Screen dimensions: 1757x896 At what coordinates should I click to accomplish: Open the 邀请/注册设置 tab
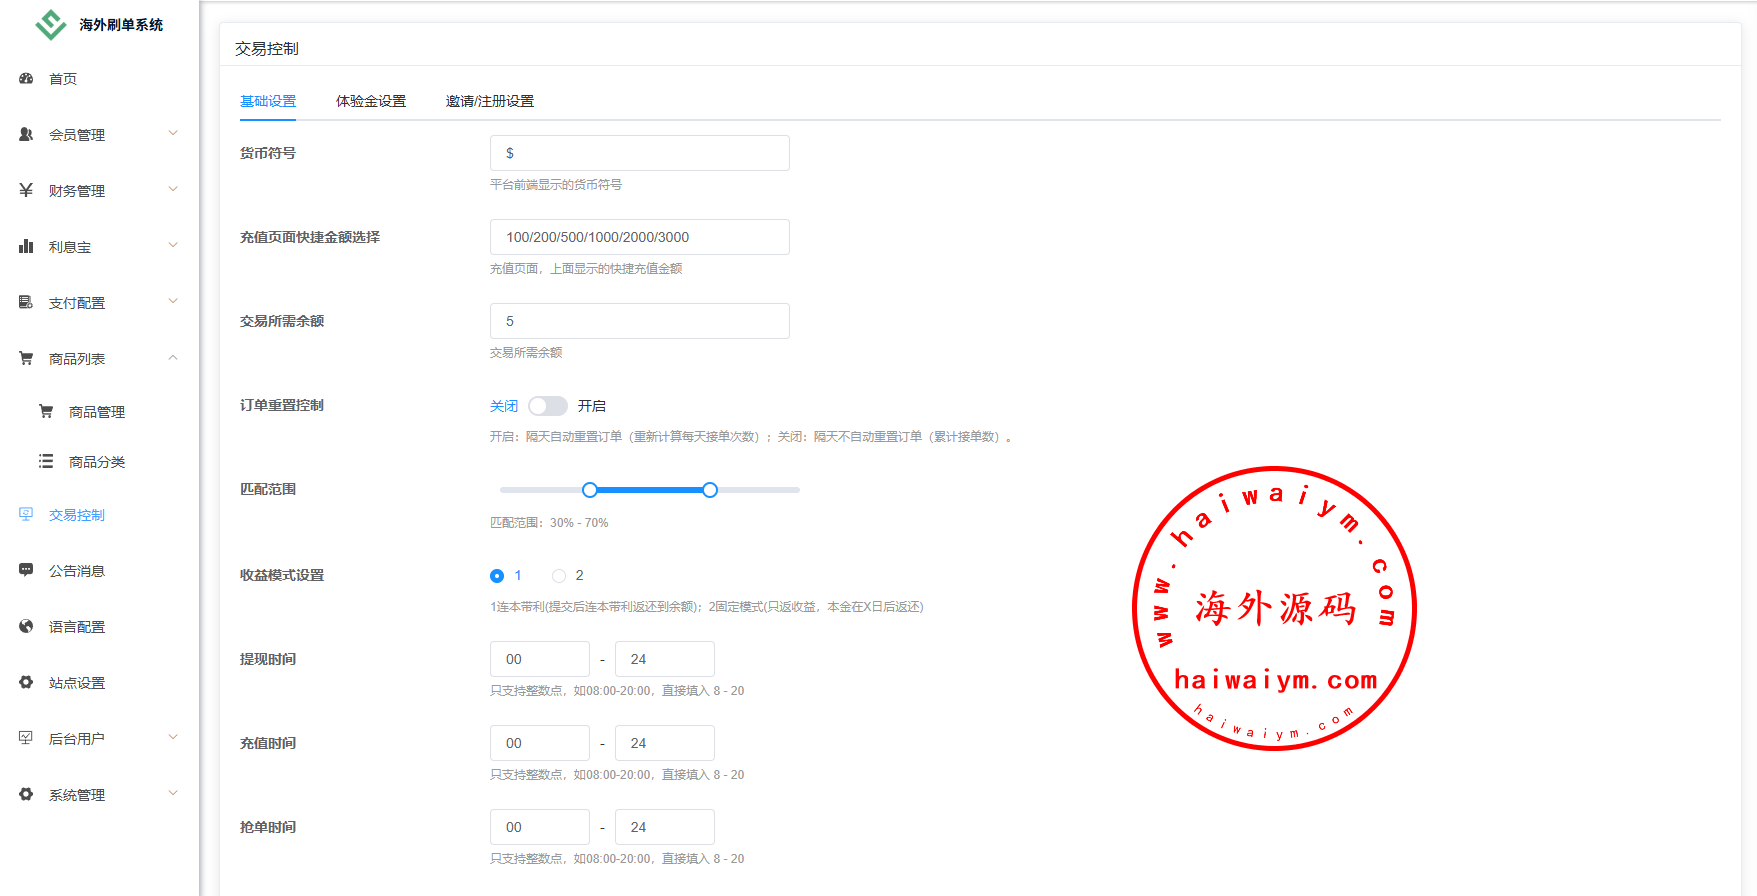[489, 101]
